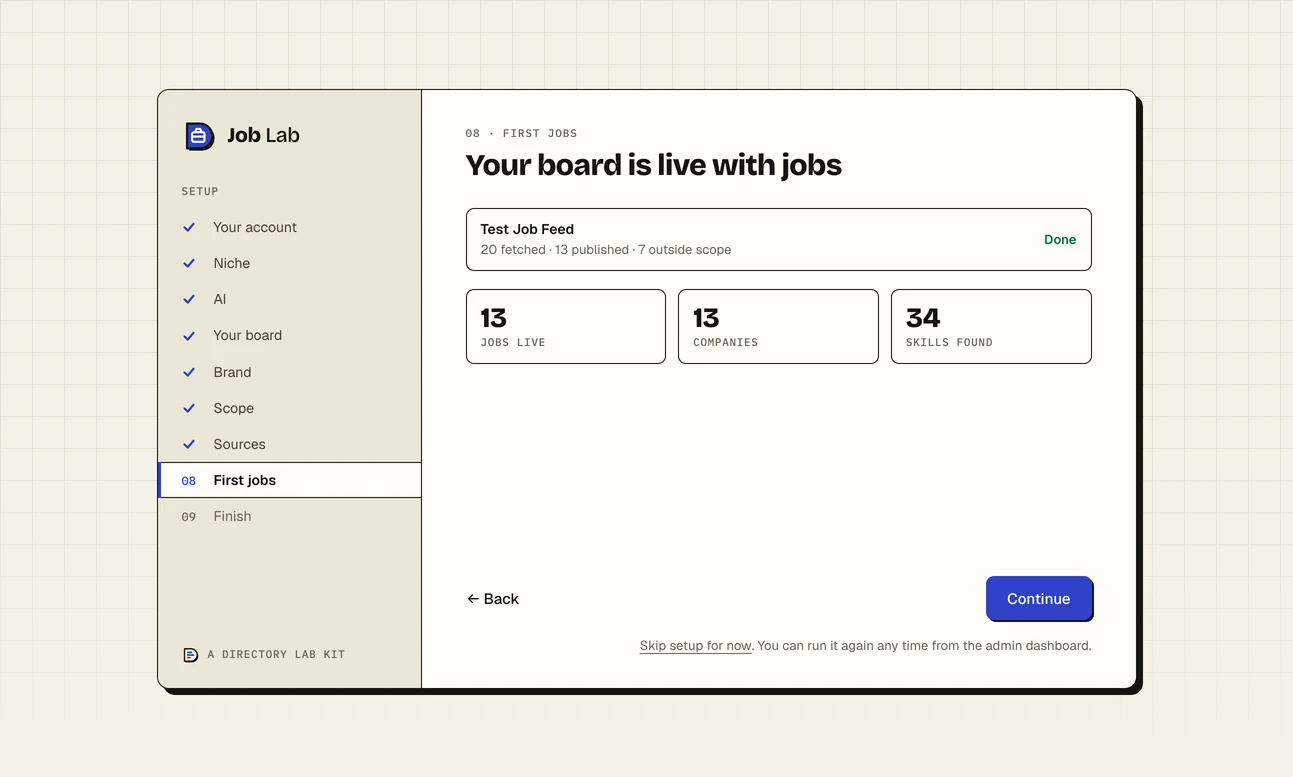Open the Brand setup step

[x=290, y=372]
